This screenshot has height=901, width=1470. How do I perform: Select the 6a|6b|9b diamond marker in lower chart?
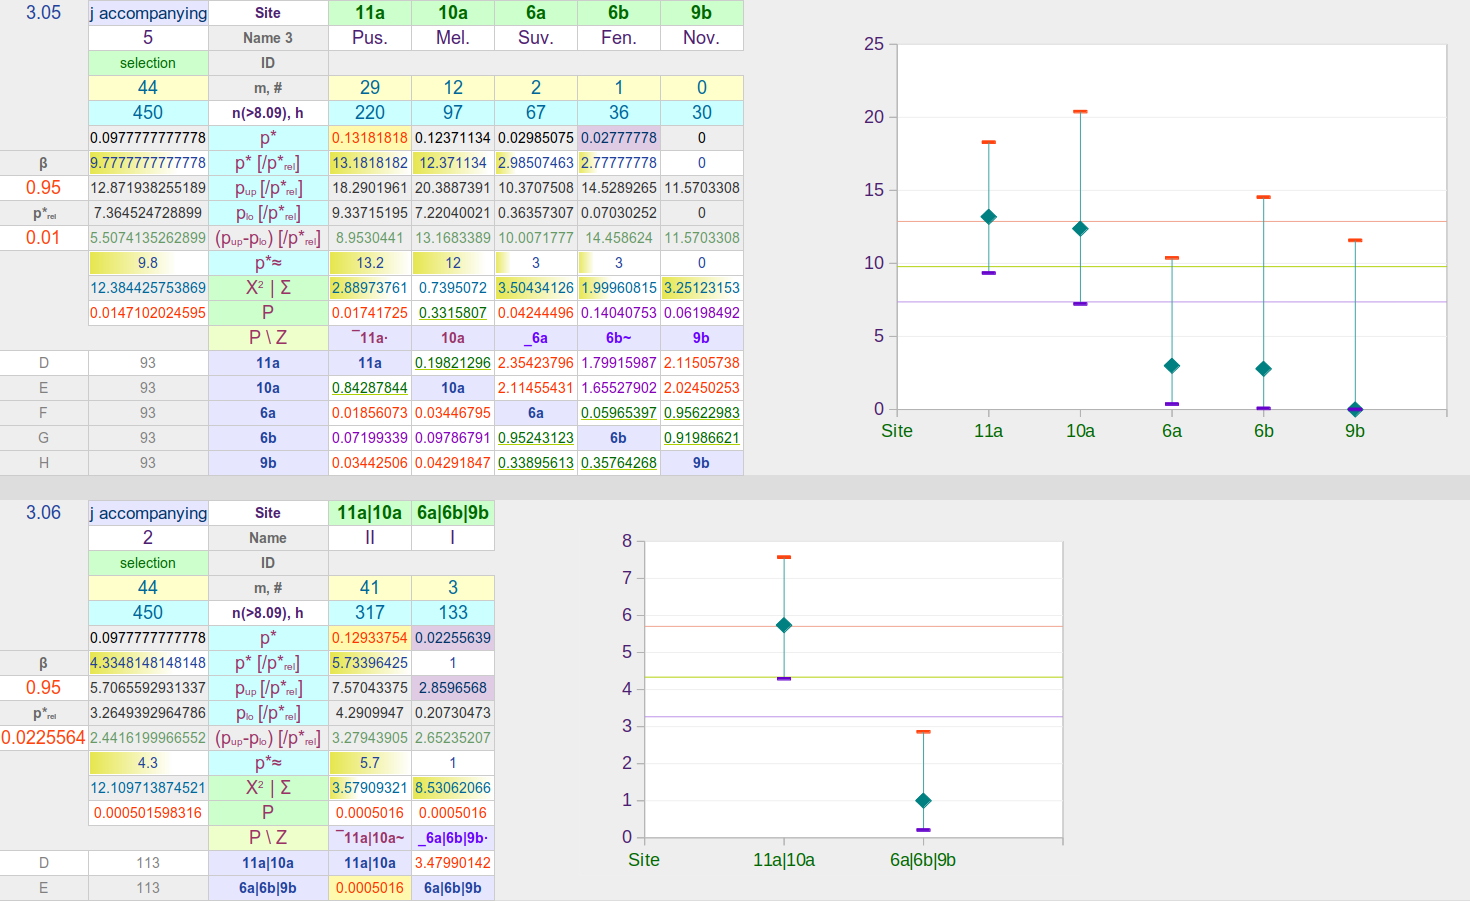tap(923, 800)
